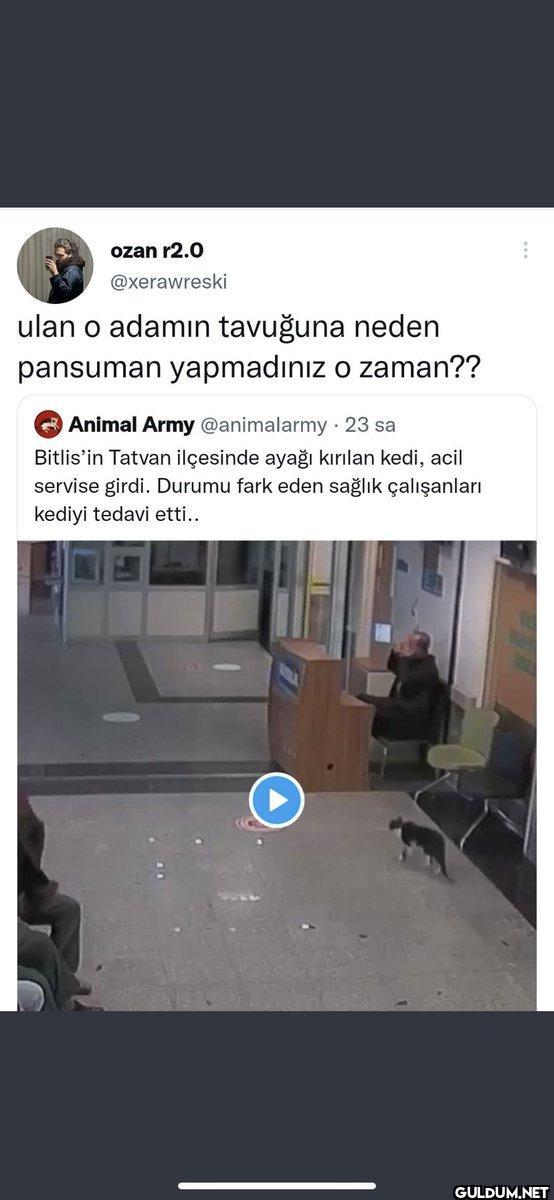This screenshot has width=554, height=1200.
Task: Tap the home indicator bar at bottom
Action: (277, 1186)
